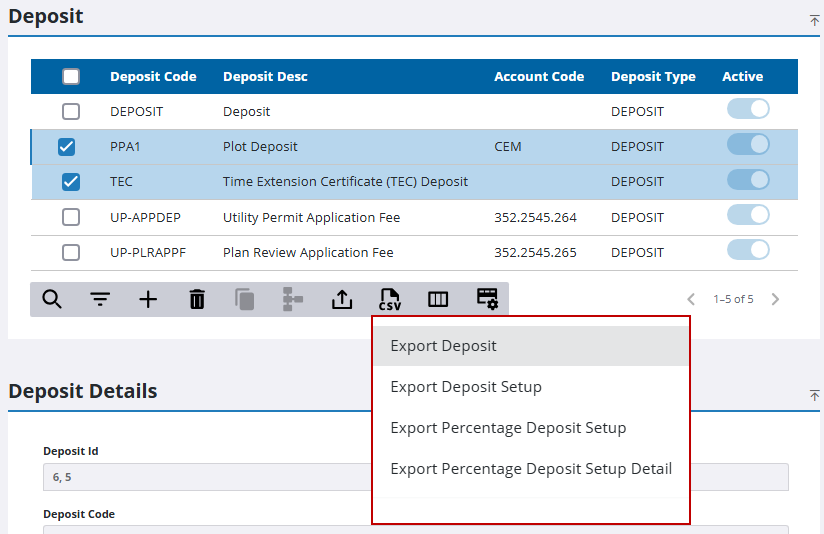Go to next page using right chevron
This screenshot has height=534, width=824.
(x=775, y=299)
